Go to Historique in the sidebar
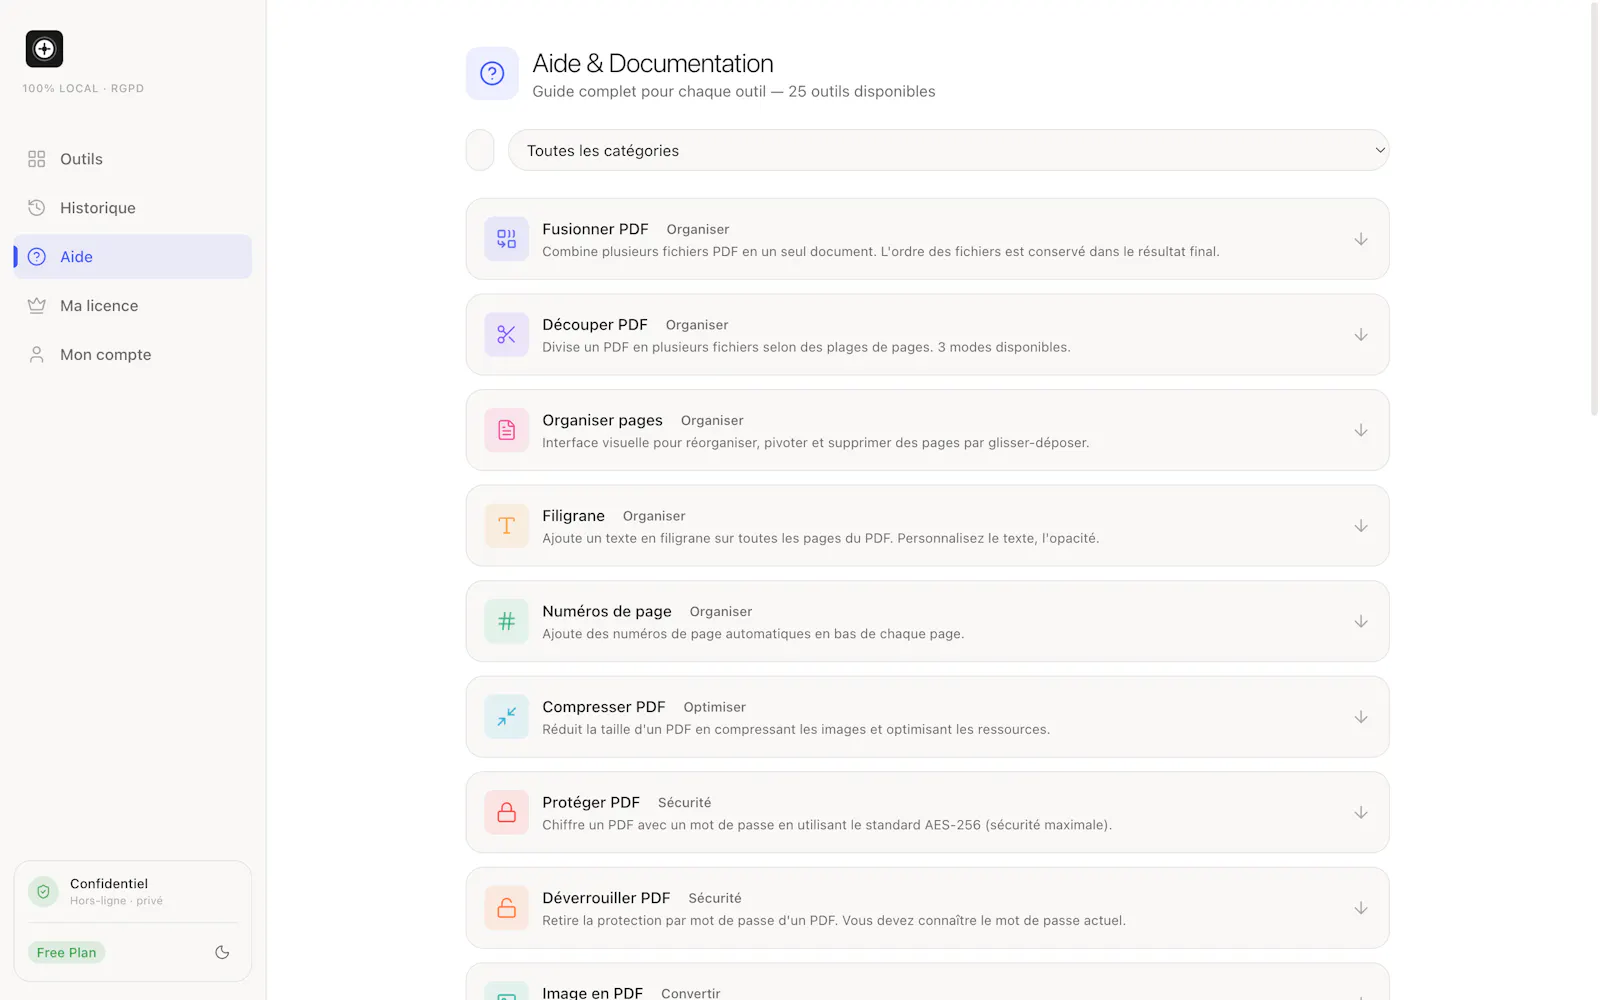The image size is (1600, 1000). (133, 208)
